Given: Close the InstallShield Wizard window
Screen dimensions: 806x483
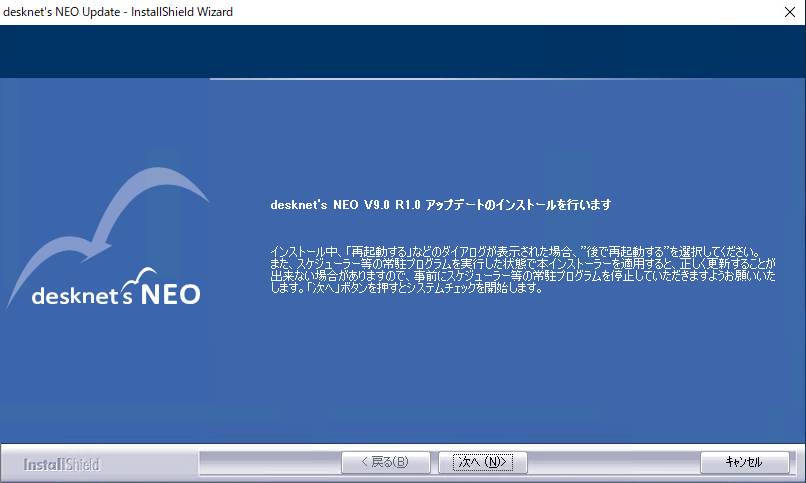Looking at the screenshot, I should pyautogui.click(x=790, y=12).
